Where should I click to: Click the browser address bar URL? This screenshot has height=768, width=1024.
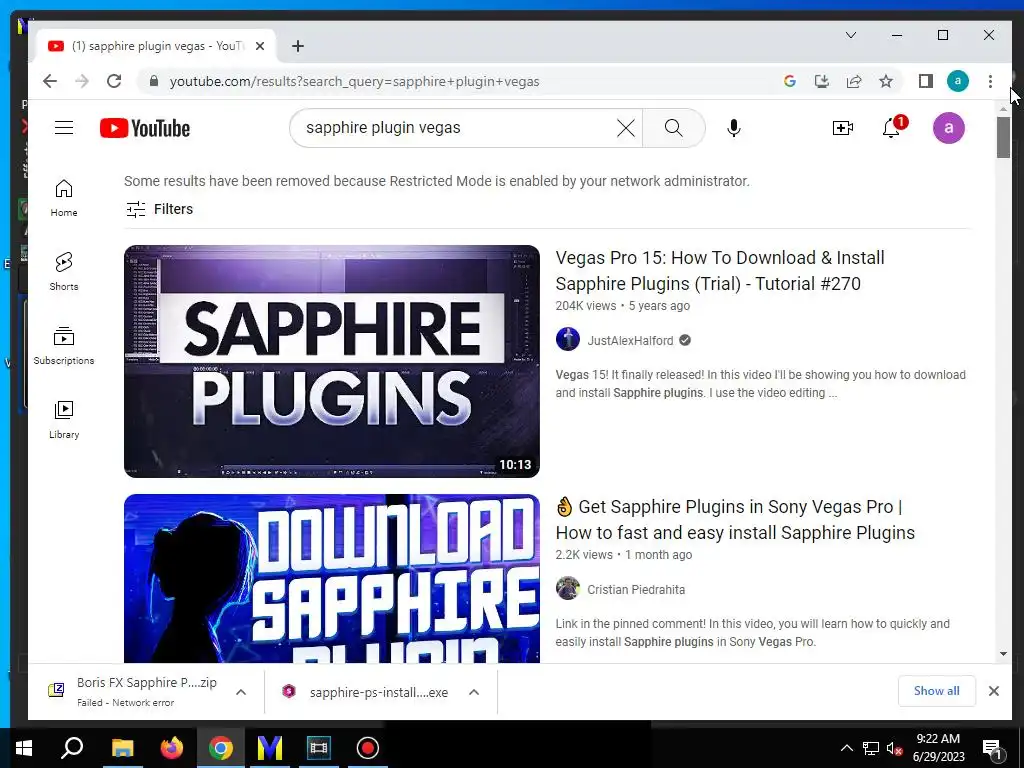tap(354, 82)
